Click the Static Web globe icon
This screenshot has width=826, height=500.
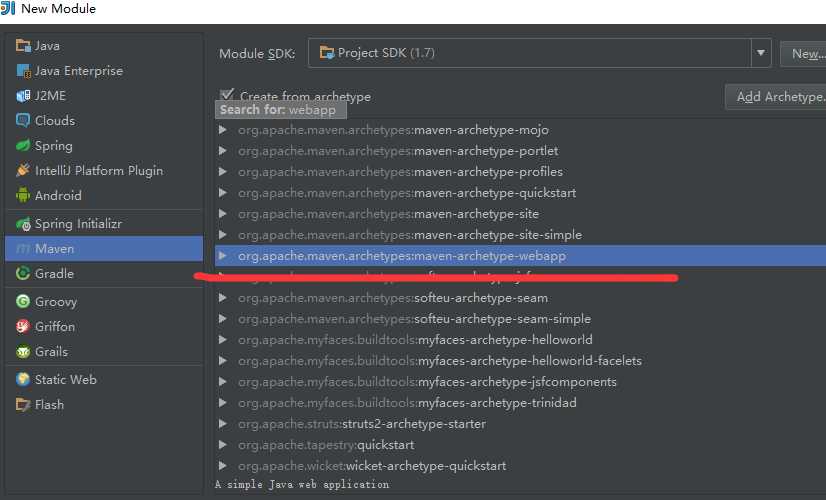pos(23,379)
